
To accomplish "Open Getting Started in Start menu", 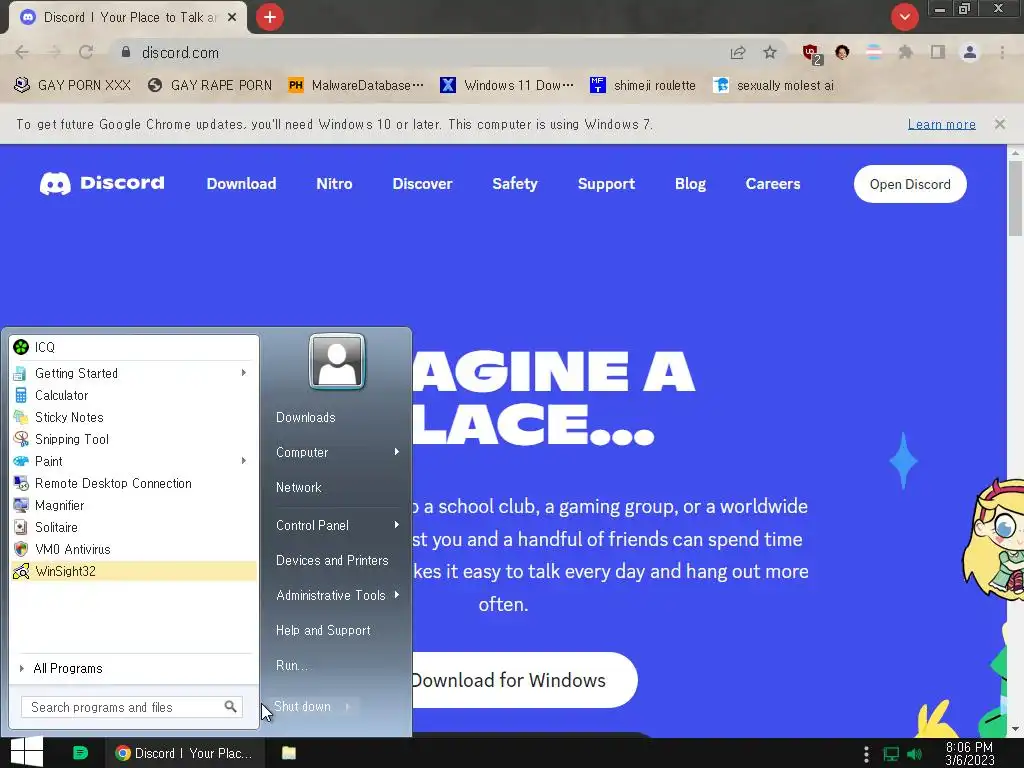I will [x=134, y=373].
